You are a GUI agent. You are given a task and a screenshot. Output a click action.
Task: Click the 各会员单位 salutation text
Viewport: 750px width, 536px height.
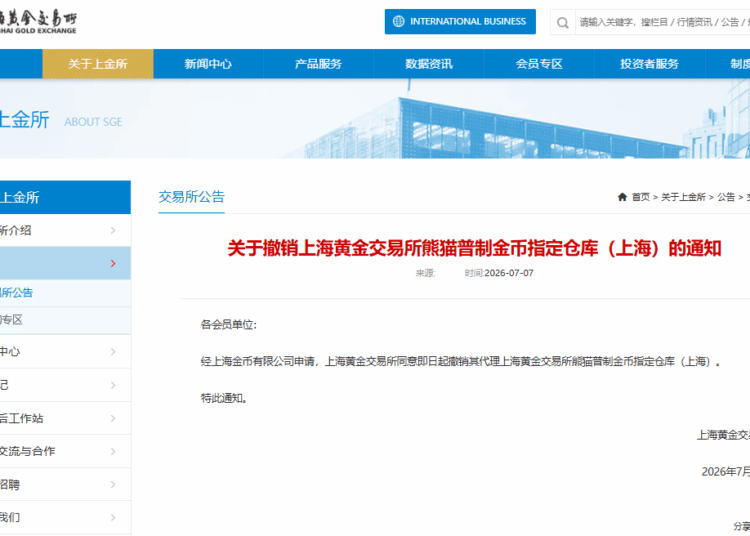pos(229,325)
